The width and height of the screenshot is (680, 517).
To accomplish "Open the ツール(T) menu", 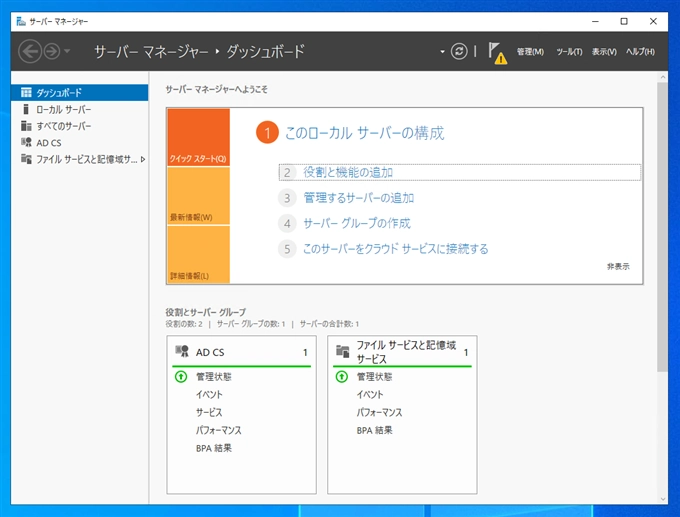I will click(569, 52).
